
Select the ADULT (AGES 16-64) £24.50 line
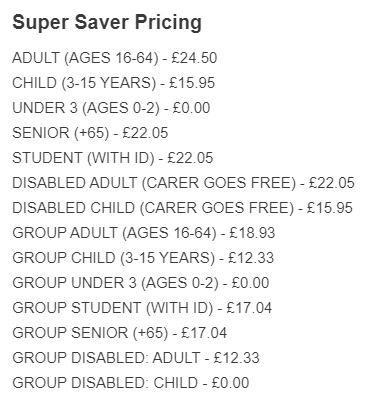115,58
